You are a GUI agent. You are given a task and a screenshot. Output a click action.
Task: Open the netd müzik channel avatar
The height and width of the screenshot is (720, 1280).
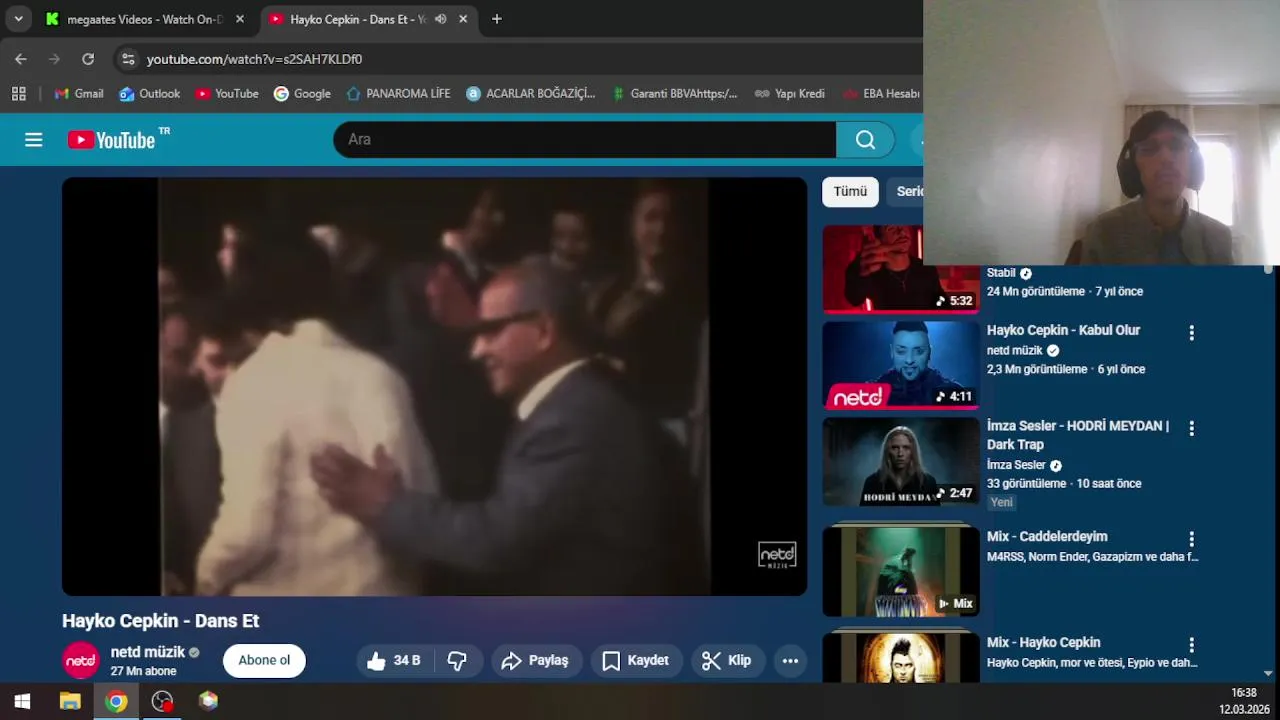click(81, 660)
